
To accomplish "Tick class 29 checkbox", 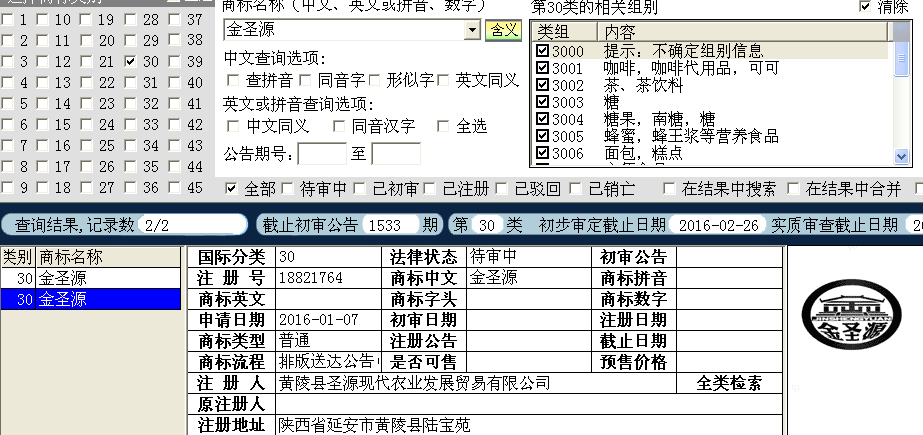I will click(131, 40).
